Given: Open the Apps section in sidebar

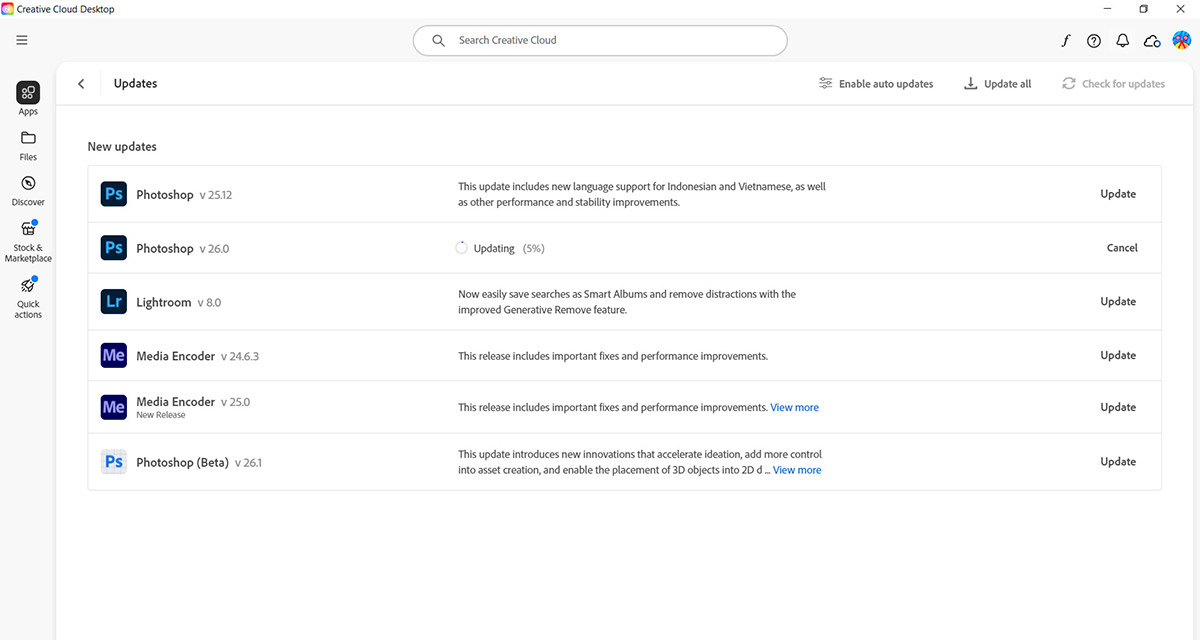Looking at the screenshot, I should pyautogui.click(x=28, y=99).
